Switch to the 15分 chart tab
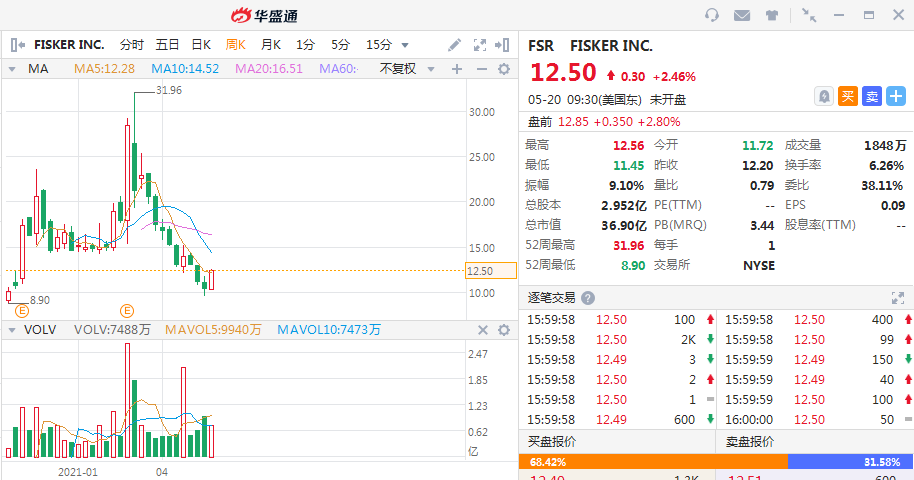 tap(379, 45)
